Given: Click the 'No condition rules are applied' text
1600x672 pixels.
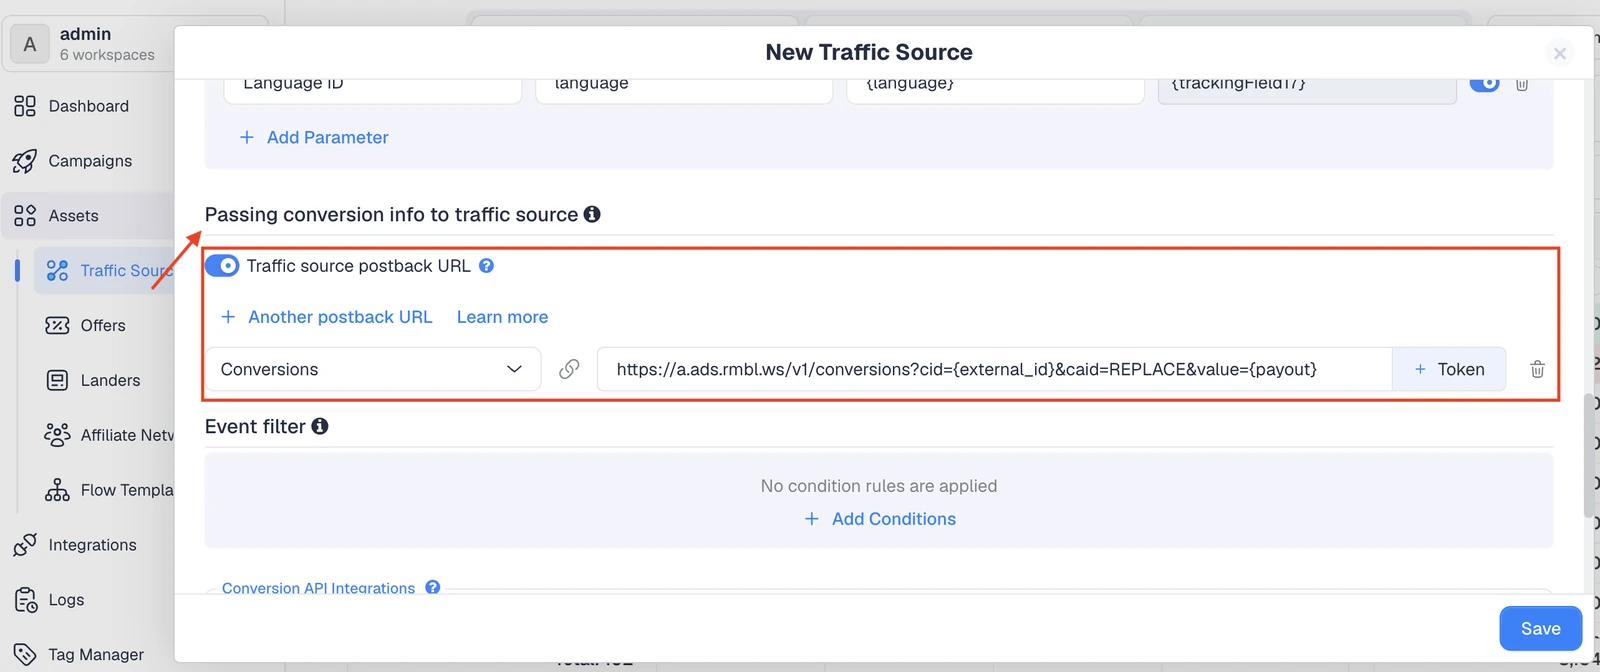Looking at the screenshot, I should tap(878, 486).
